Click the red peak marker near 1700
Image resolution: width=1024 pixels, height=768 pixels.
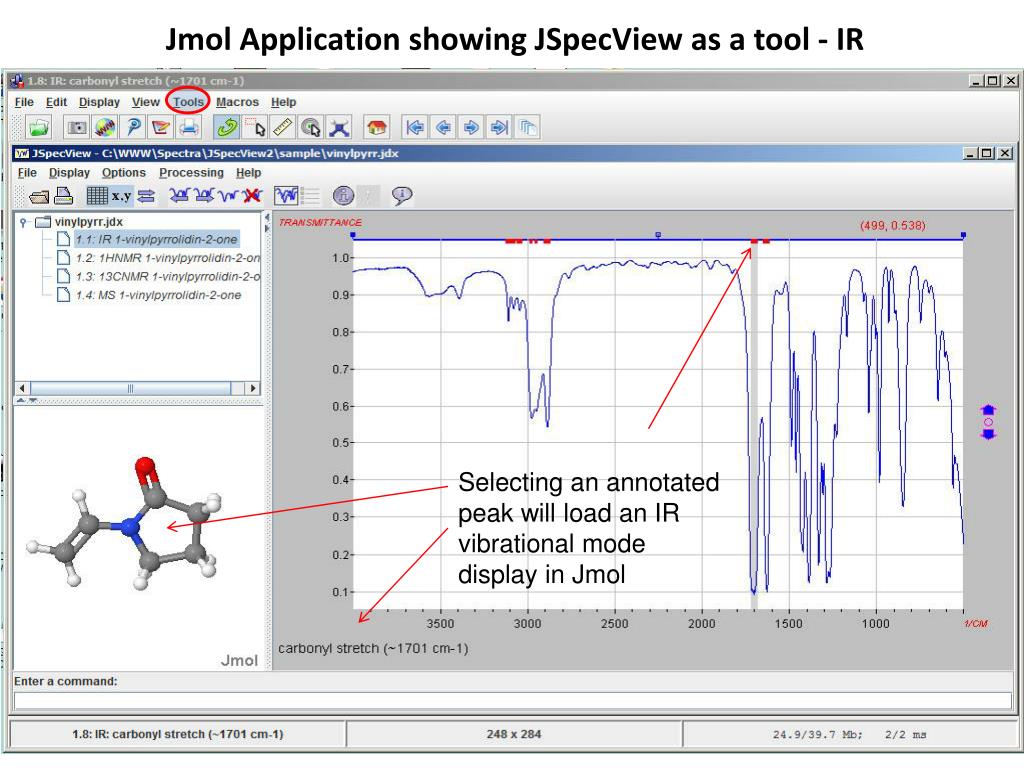(x=754, y=242)
